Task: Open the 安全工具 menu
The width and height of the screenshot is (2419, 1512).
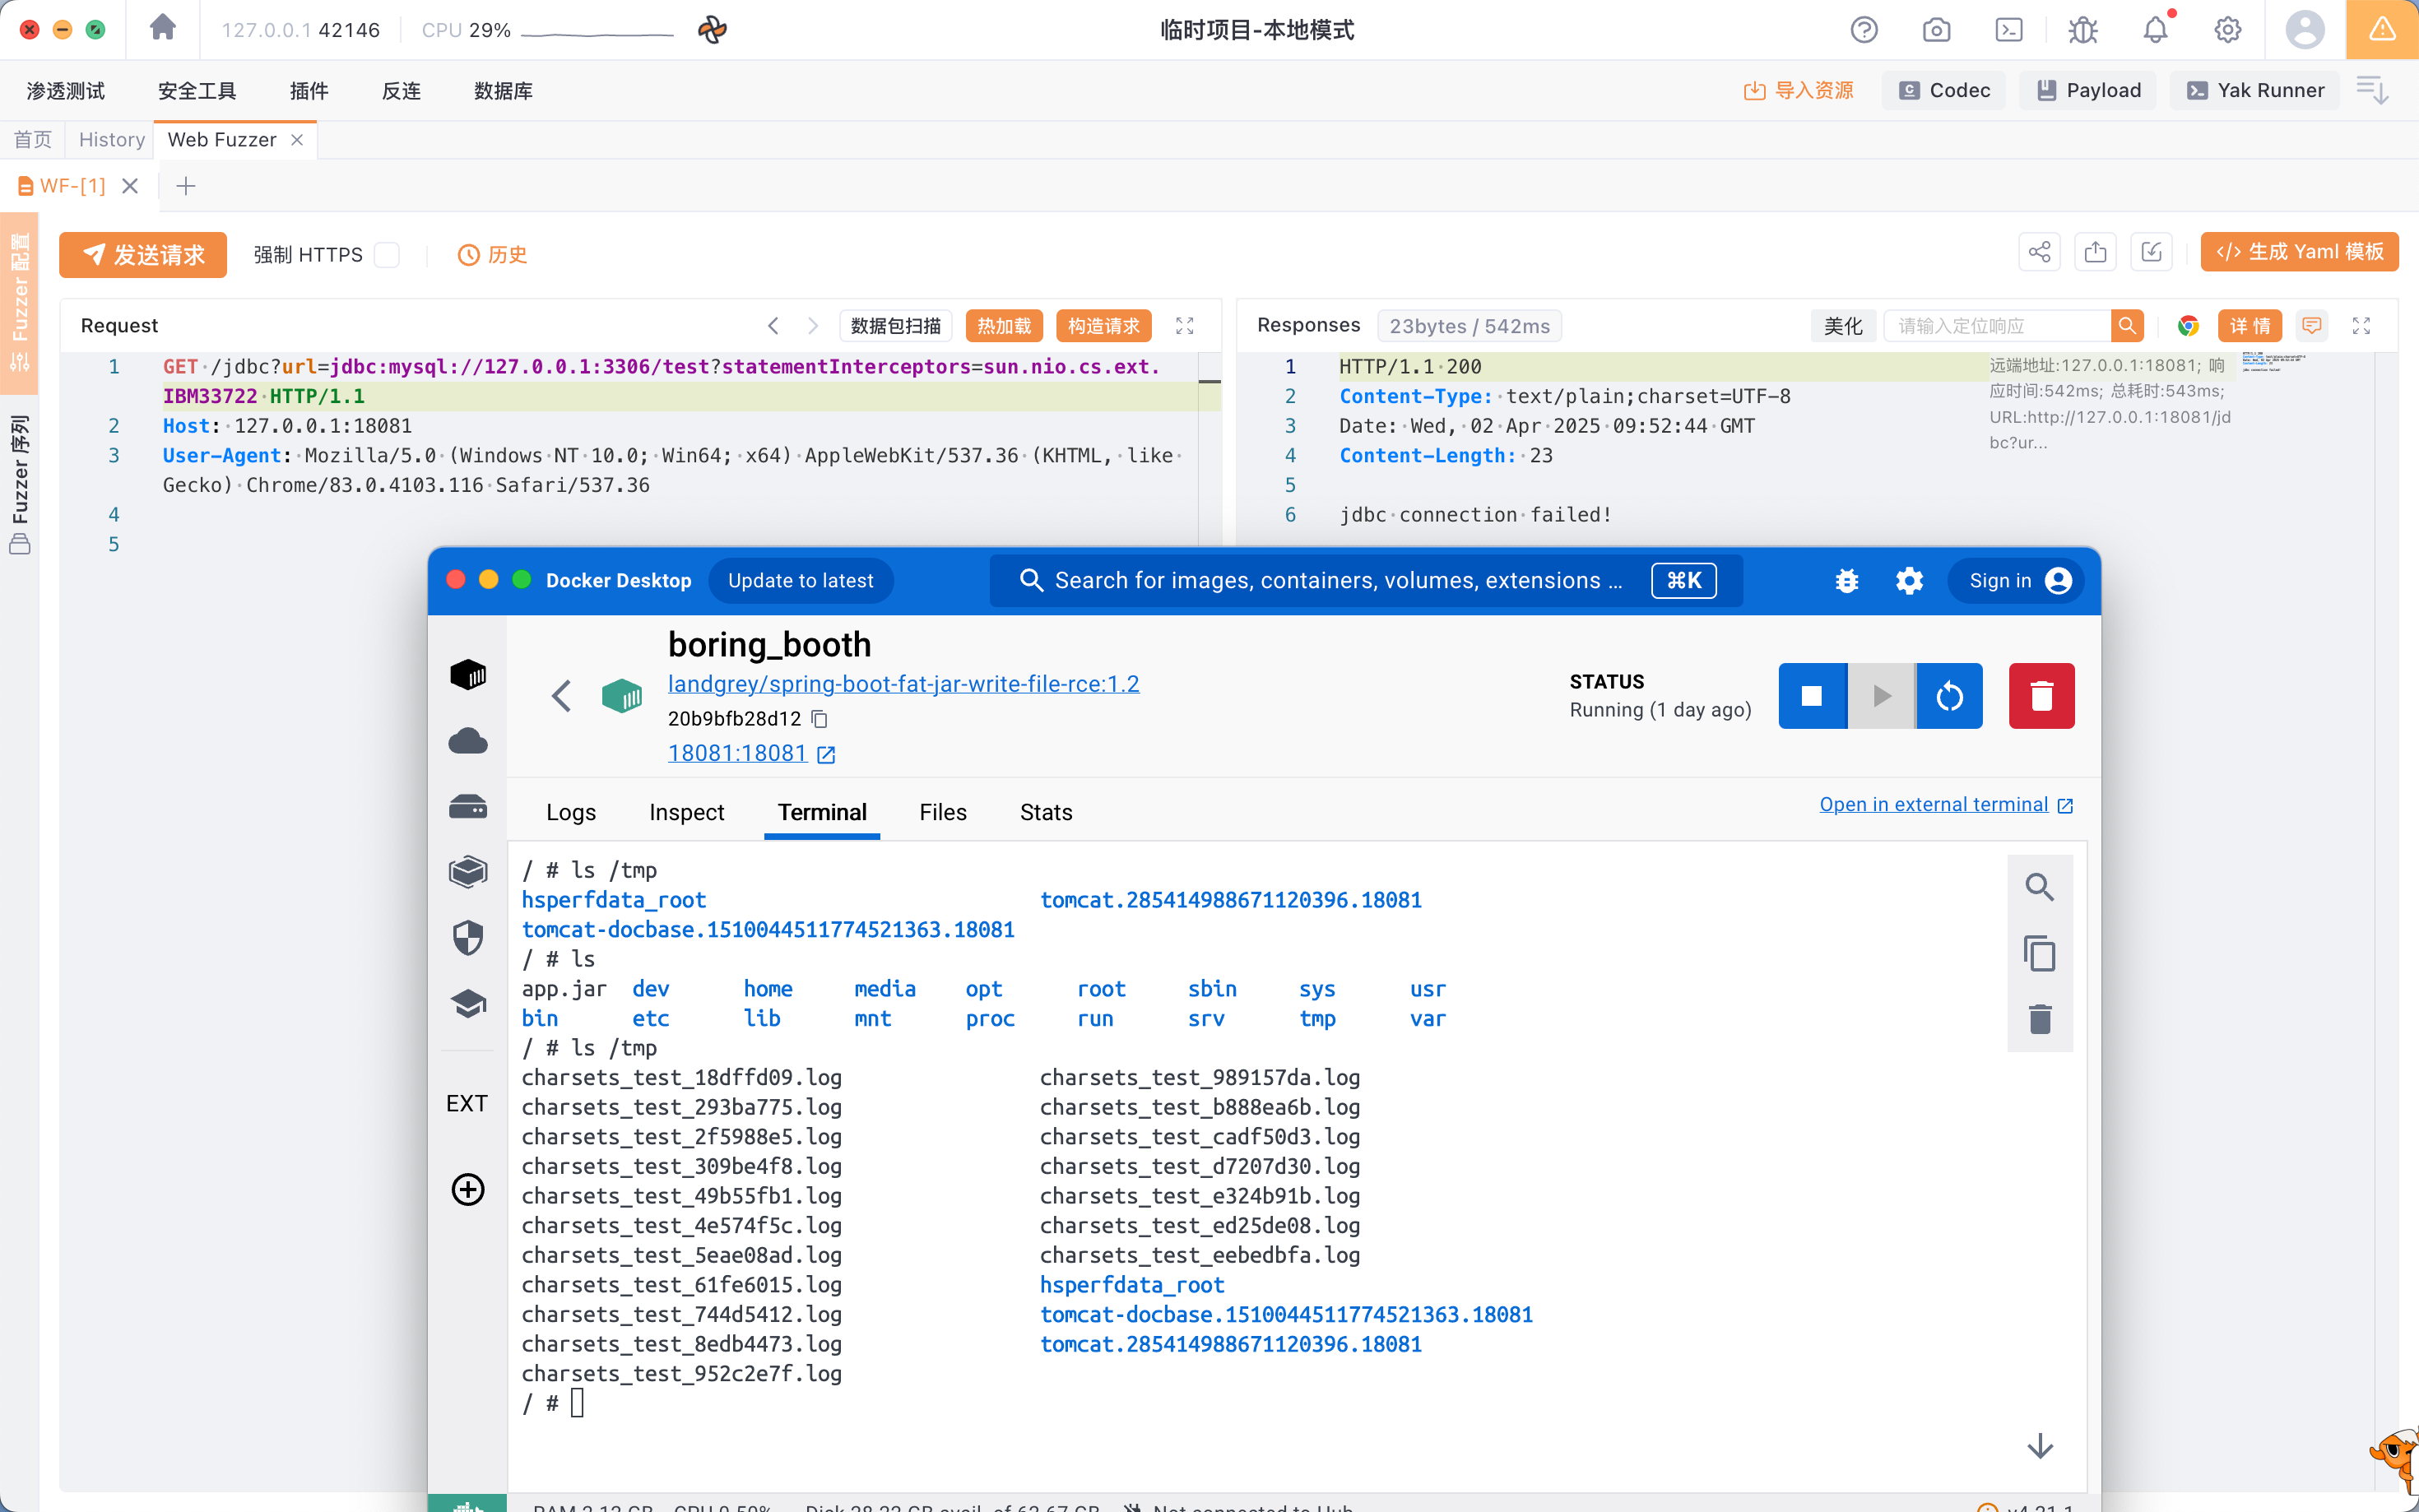Action: (197, 91)
